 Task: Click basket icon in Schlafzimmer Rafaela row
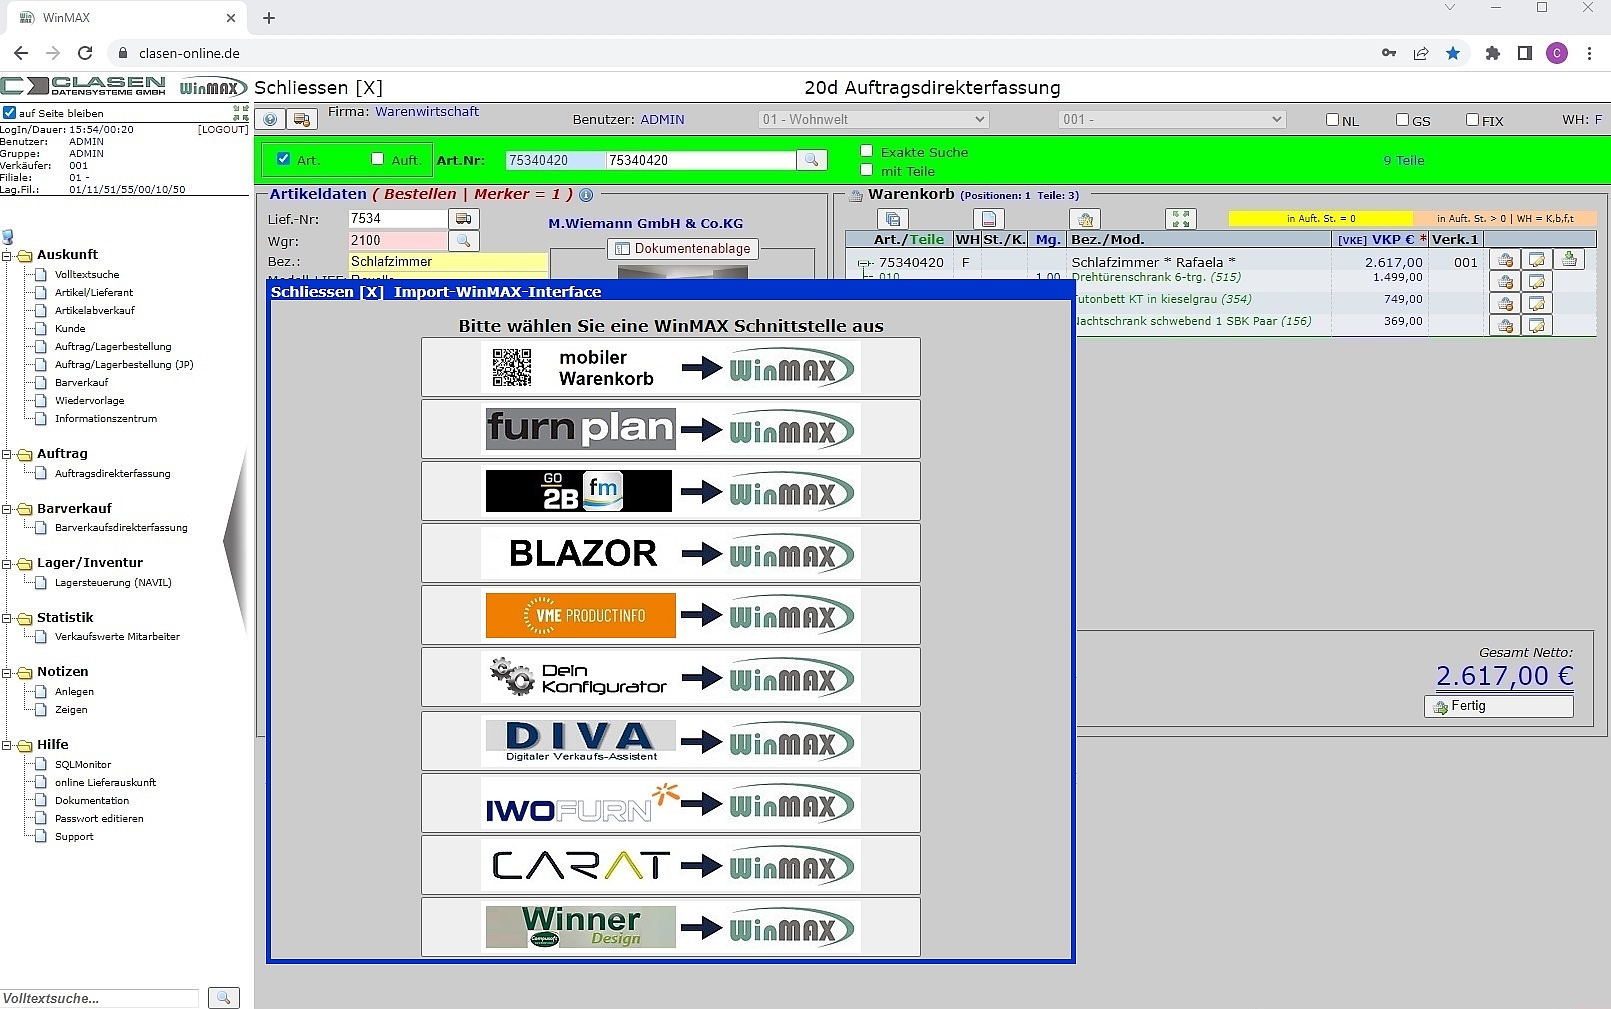click(1505, 260)
